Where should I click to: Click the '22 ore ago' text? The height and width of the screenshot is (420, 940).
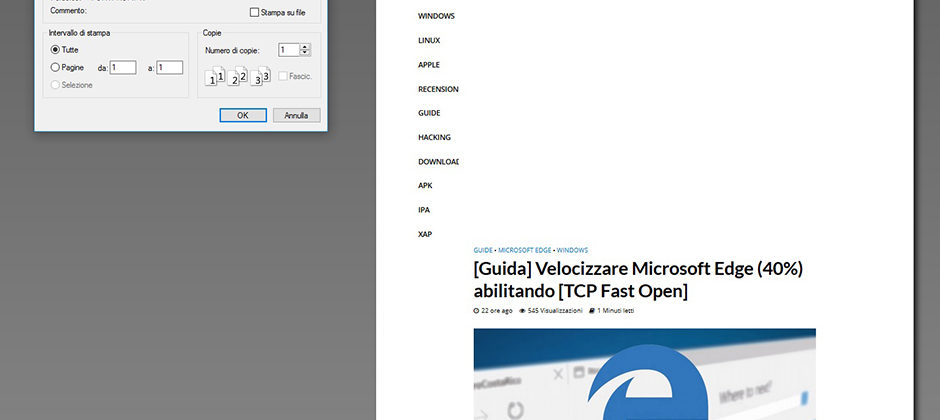tap(496, 311)
